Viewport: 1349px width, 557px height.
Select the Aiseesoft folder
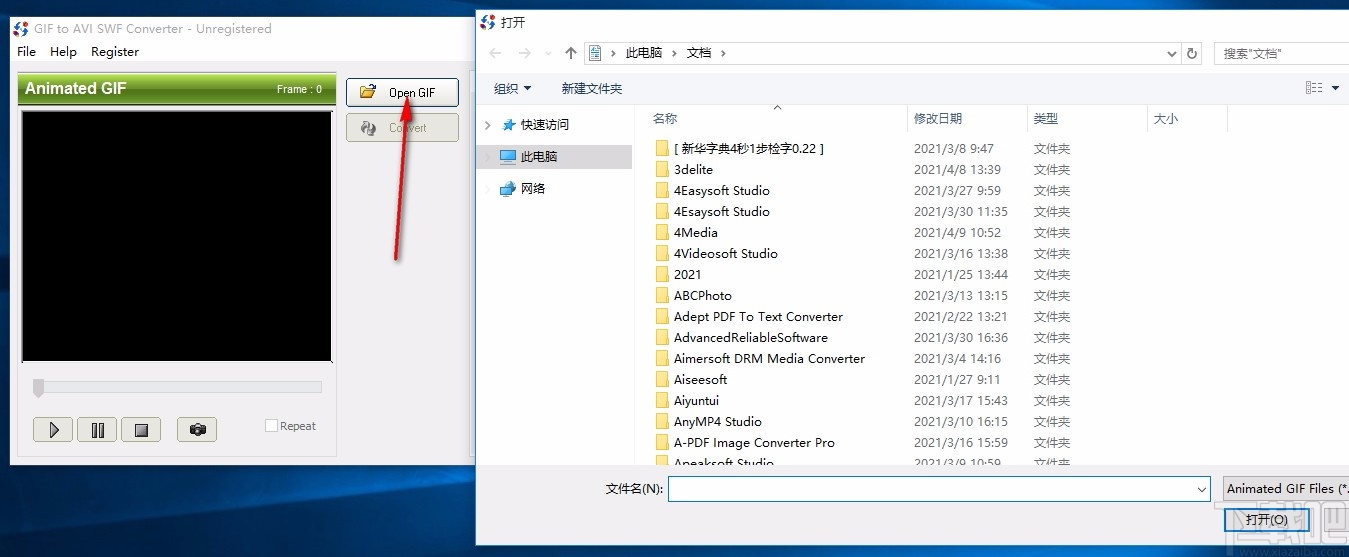[x=701, y=379]
